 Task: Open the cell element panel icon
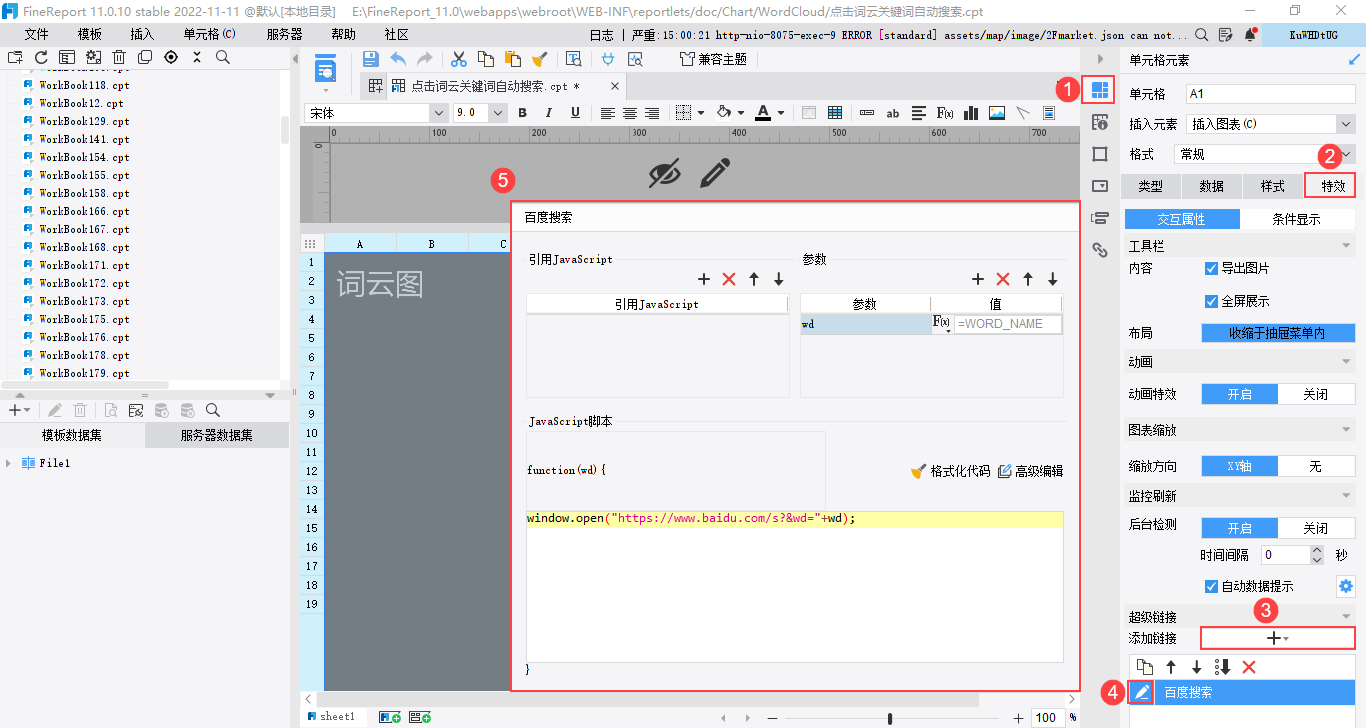(x=1100, y=91)
